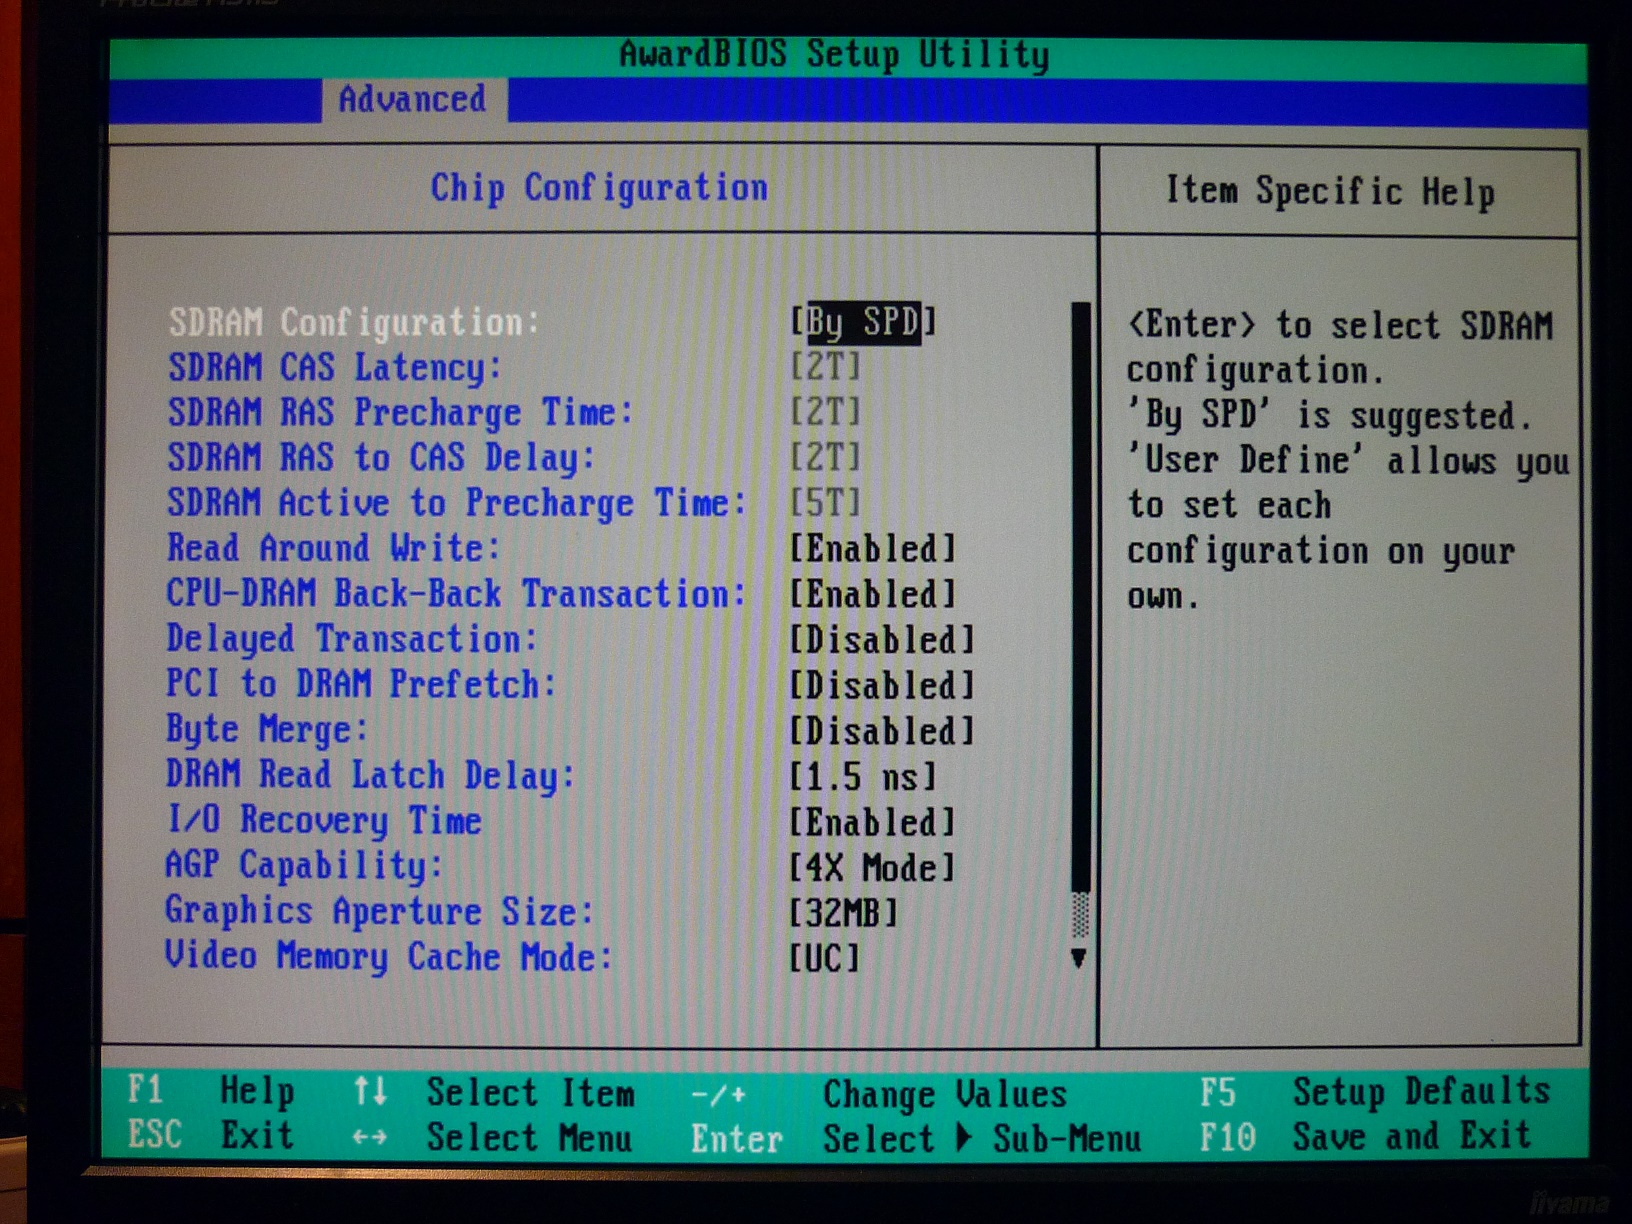Viewport: 1632px width, 1224px height.
Task: Click the DRAM Read Latch Delay label
Action: pyautogui.click(x=371, y=776)
